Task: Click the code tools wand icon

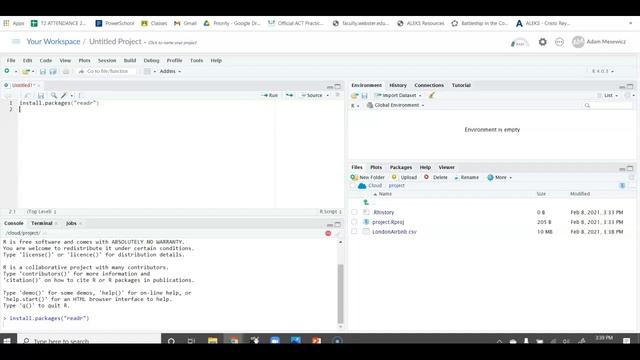Action: pos(64,96)
